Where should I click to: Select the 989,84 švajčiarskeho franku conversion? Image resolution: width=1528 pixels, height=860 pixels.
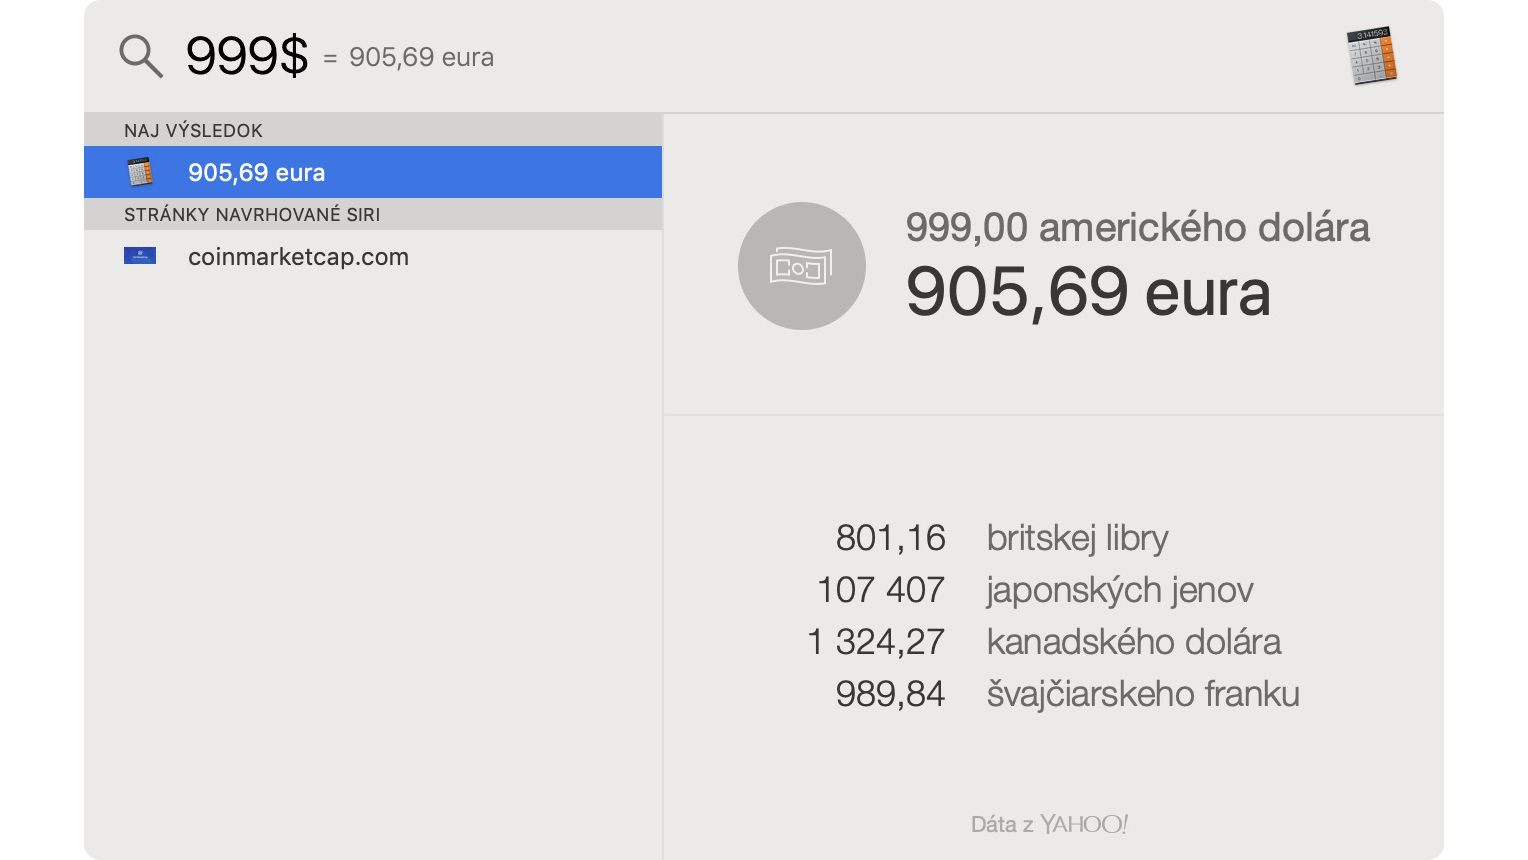tap(1067, 694)
